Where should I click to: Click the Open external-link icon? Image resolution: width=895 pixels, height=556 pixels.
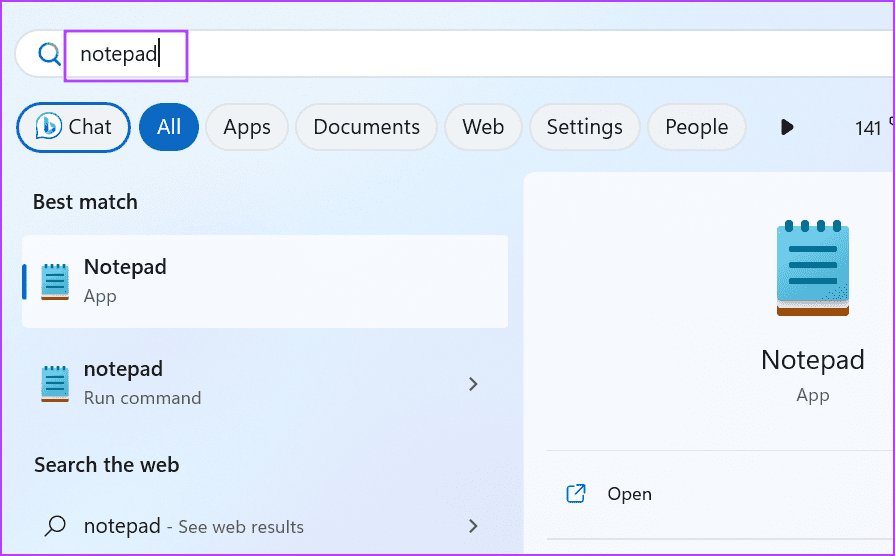[575, 494]
